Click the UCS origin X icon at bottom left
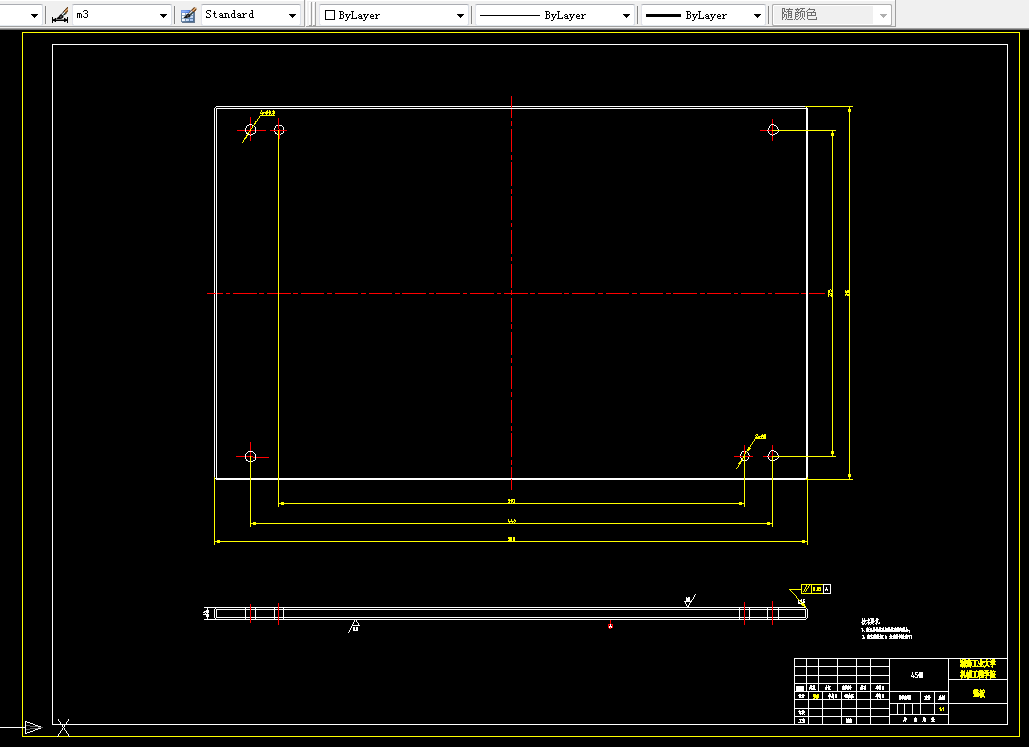Screen dimensions: 1029x747 pos(63,727)
